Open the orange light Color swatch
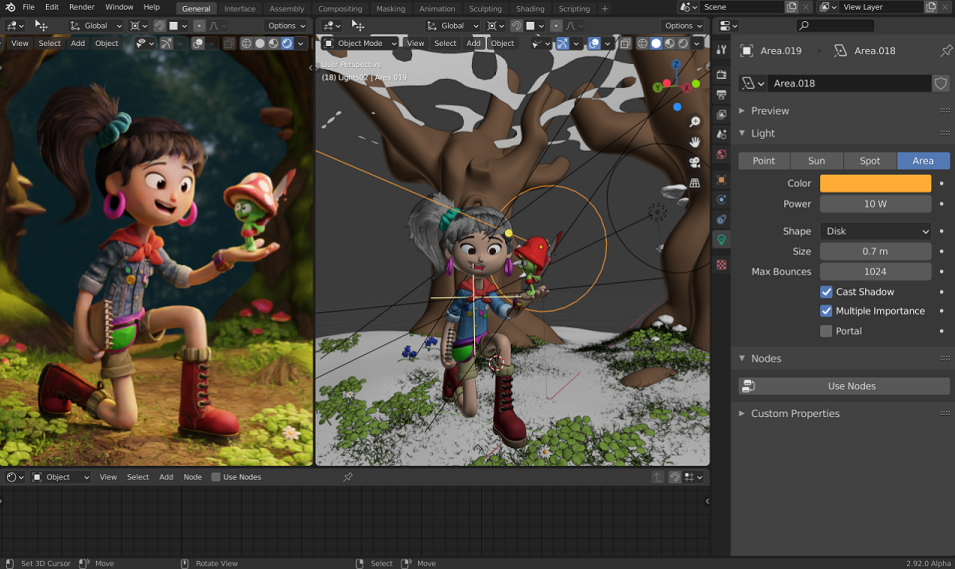The image size is (955, 569). pos(875,183)
